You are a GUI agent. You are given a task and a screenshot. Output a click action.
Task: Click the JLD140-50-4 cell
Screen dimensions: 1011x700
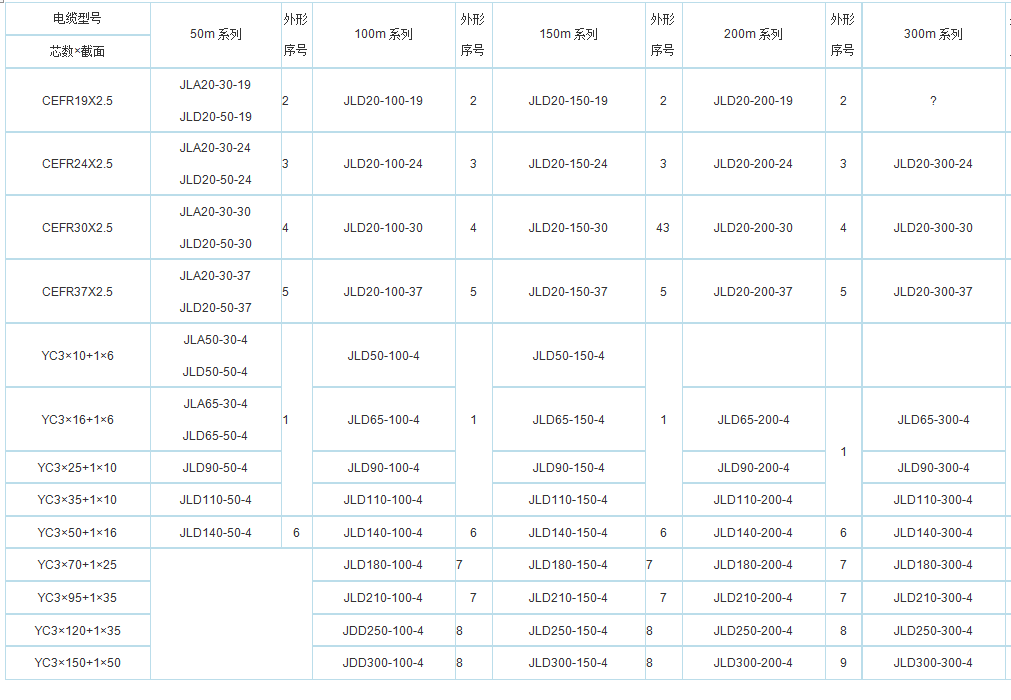pos(215,533)
